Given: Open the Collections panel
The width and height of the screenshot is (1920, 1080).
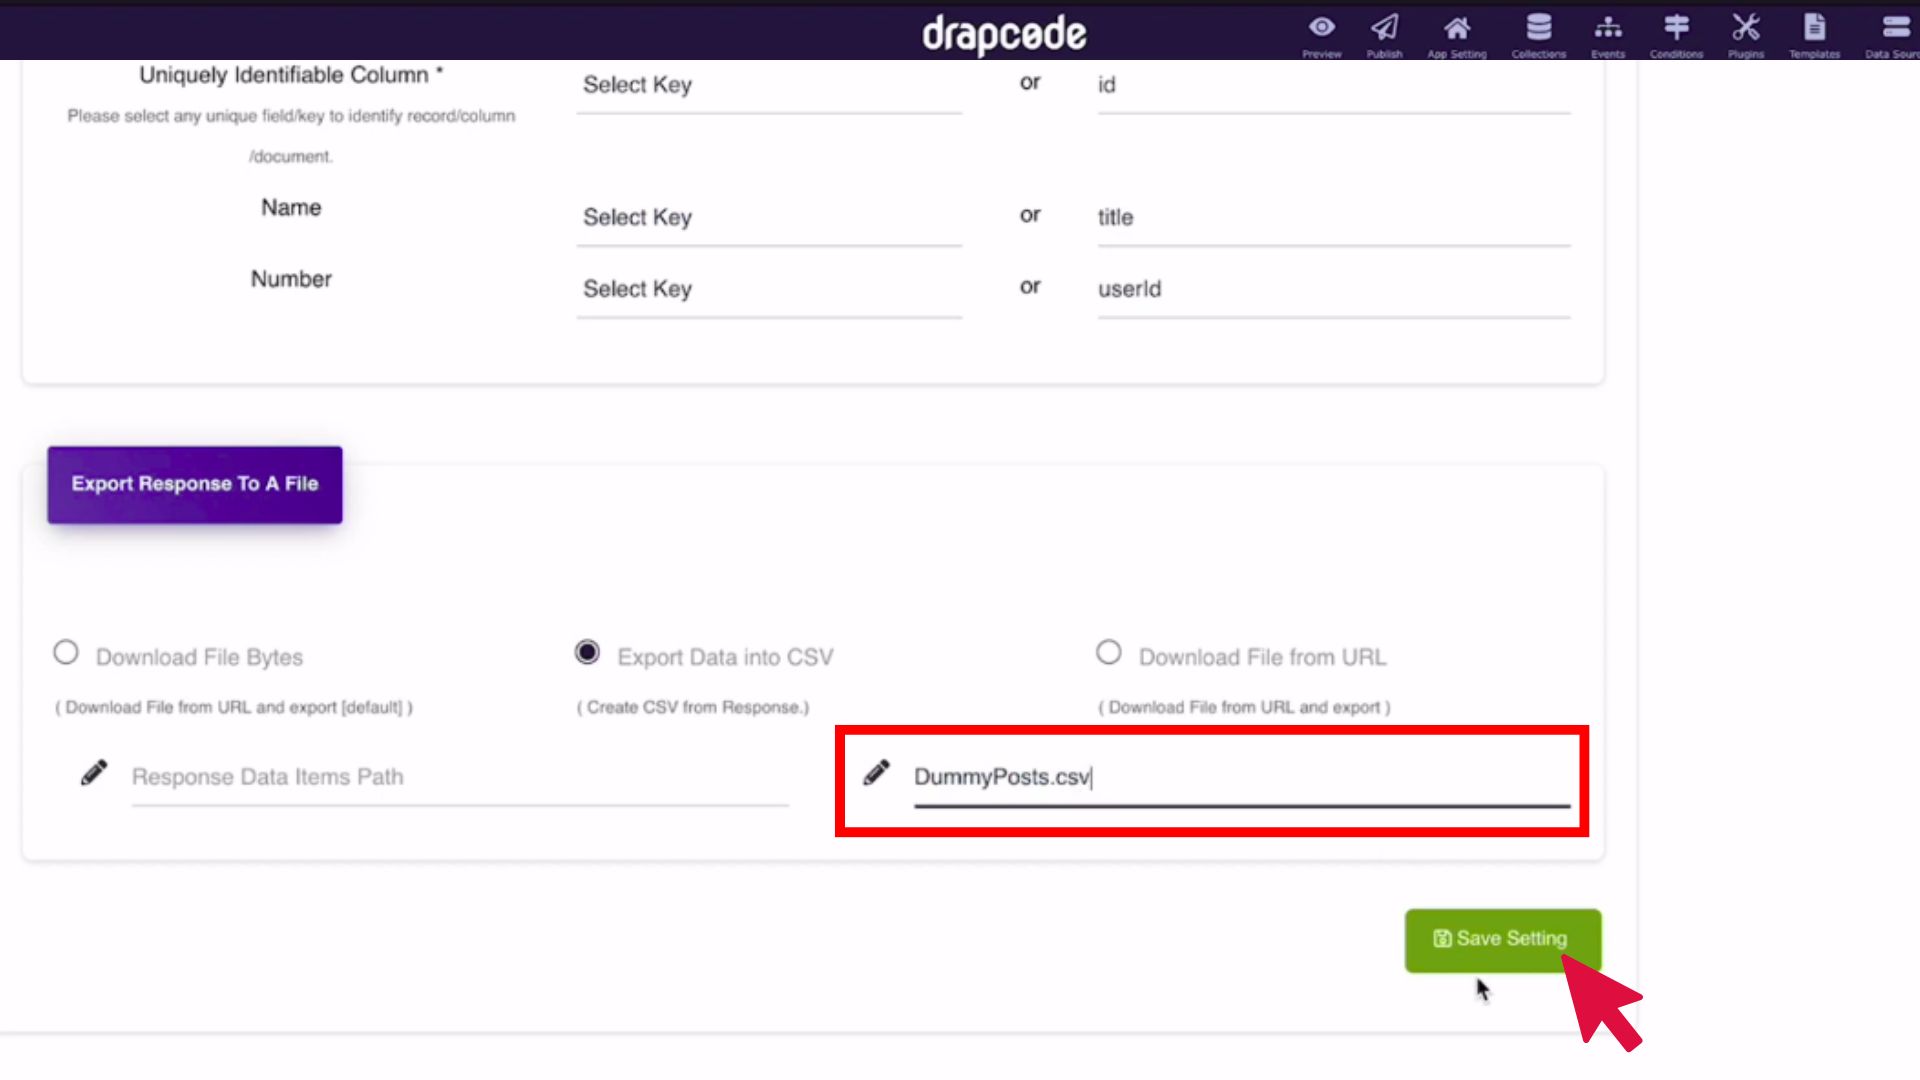Looking at the screenshot, I should (x=1536, y=33).
